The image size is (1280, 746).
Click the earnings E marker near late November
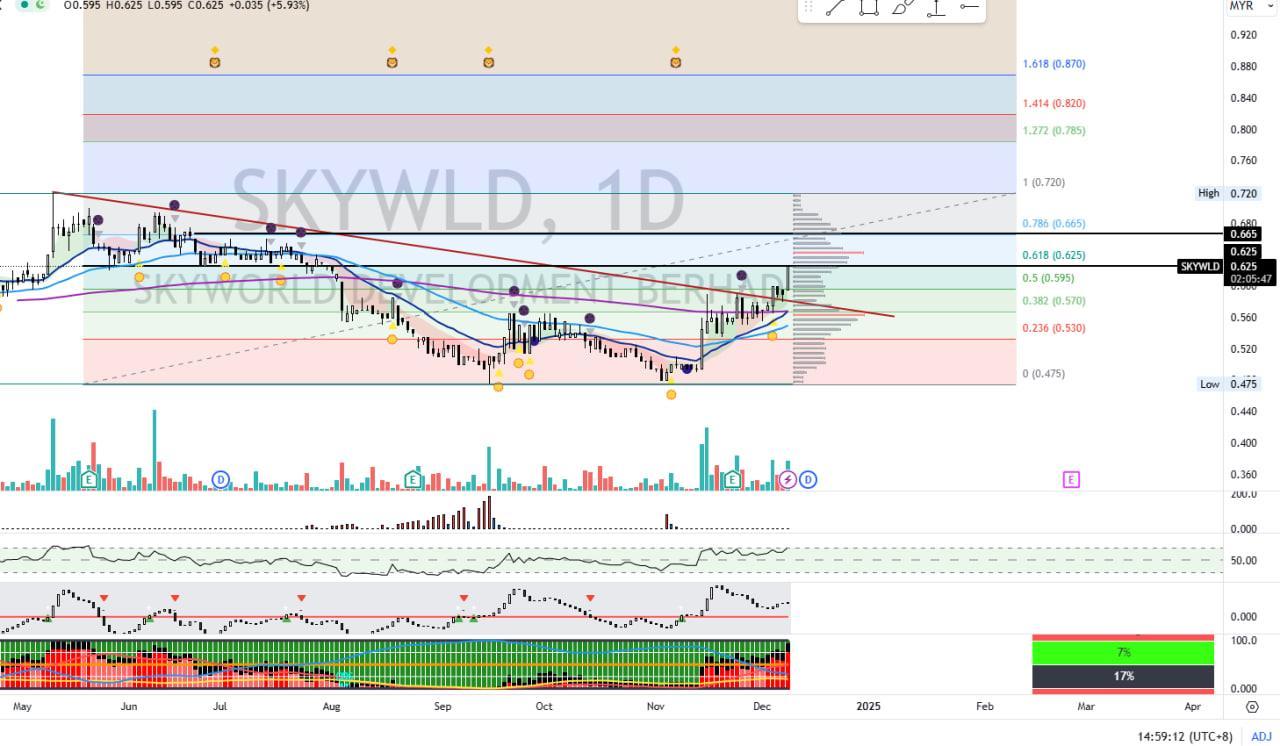coord(733,480)
